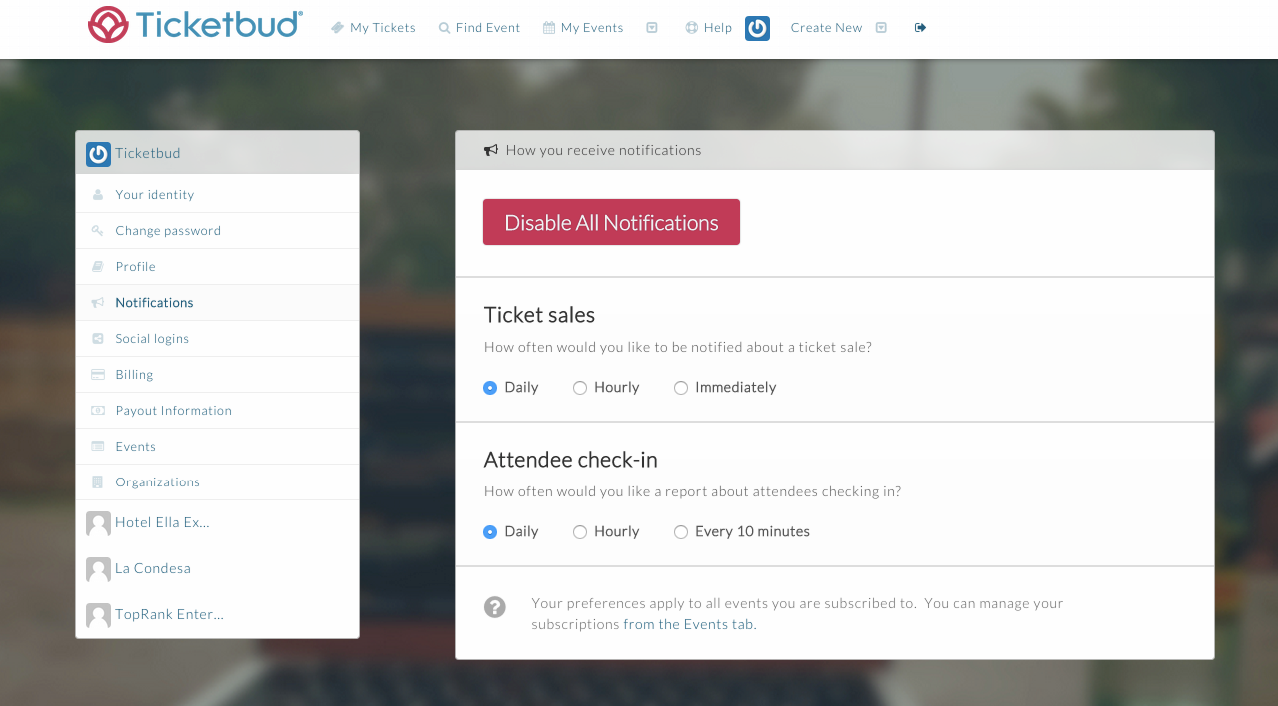Open the Hotel Ella Ex... organization

[x=162, y=523]
